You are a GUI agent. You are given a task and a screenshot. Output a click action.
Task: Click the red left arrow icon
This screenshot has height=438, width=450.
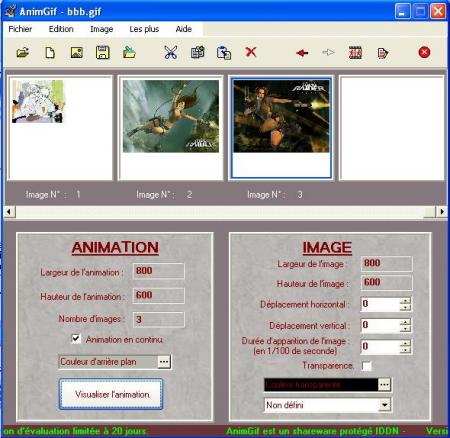302,53
